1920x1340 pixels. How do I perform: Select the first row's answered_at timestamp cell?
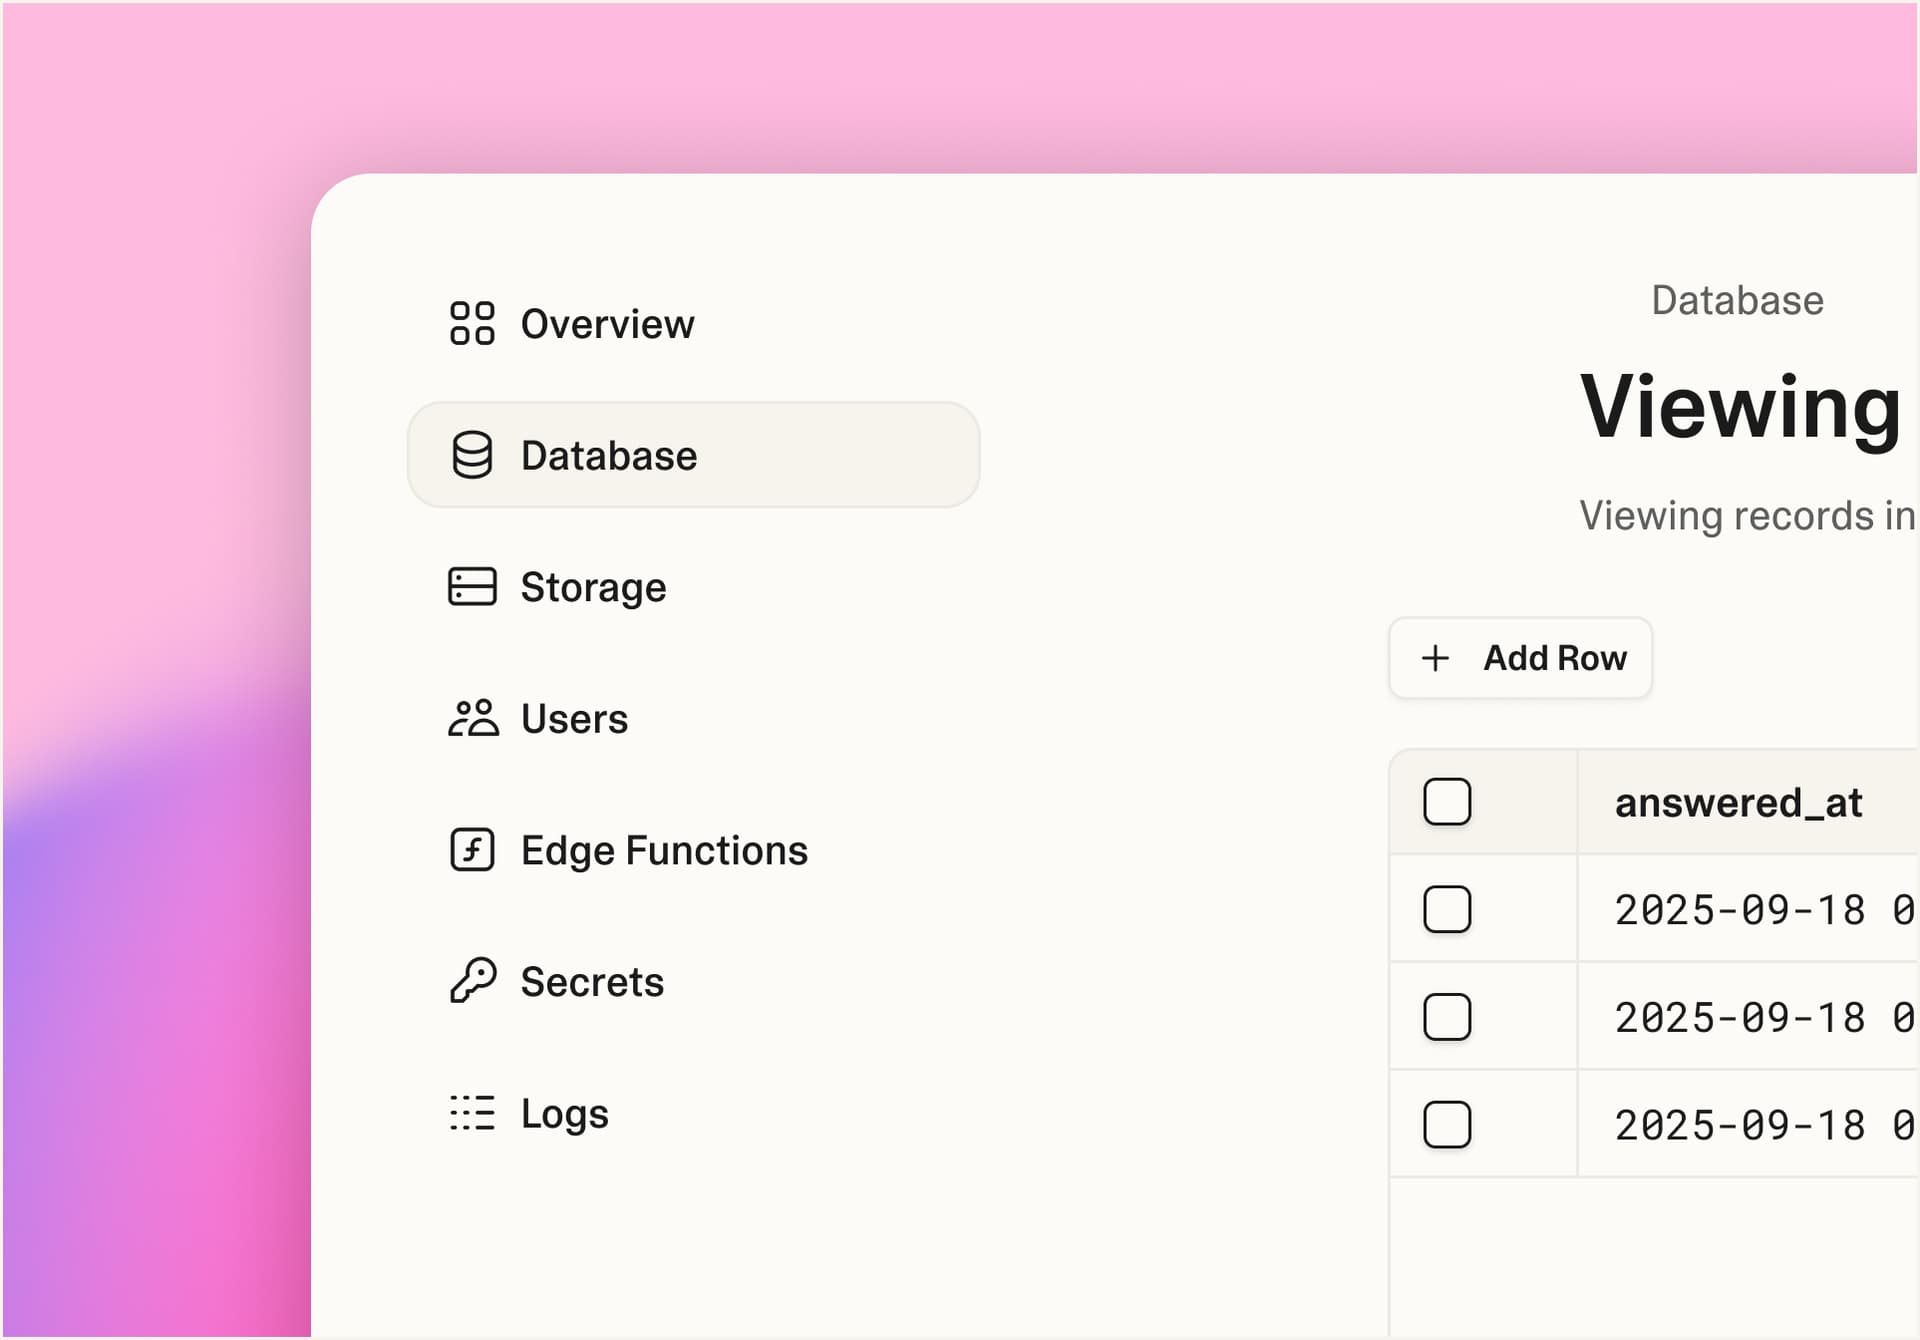click(1762, 910)
